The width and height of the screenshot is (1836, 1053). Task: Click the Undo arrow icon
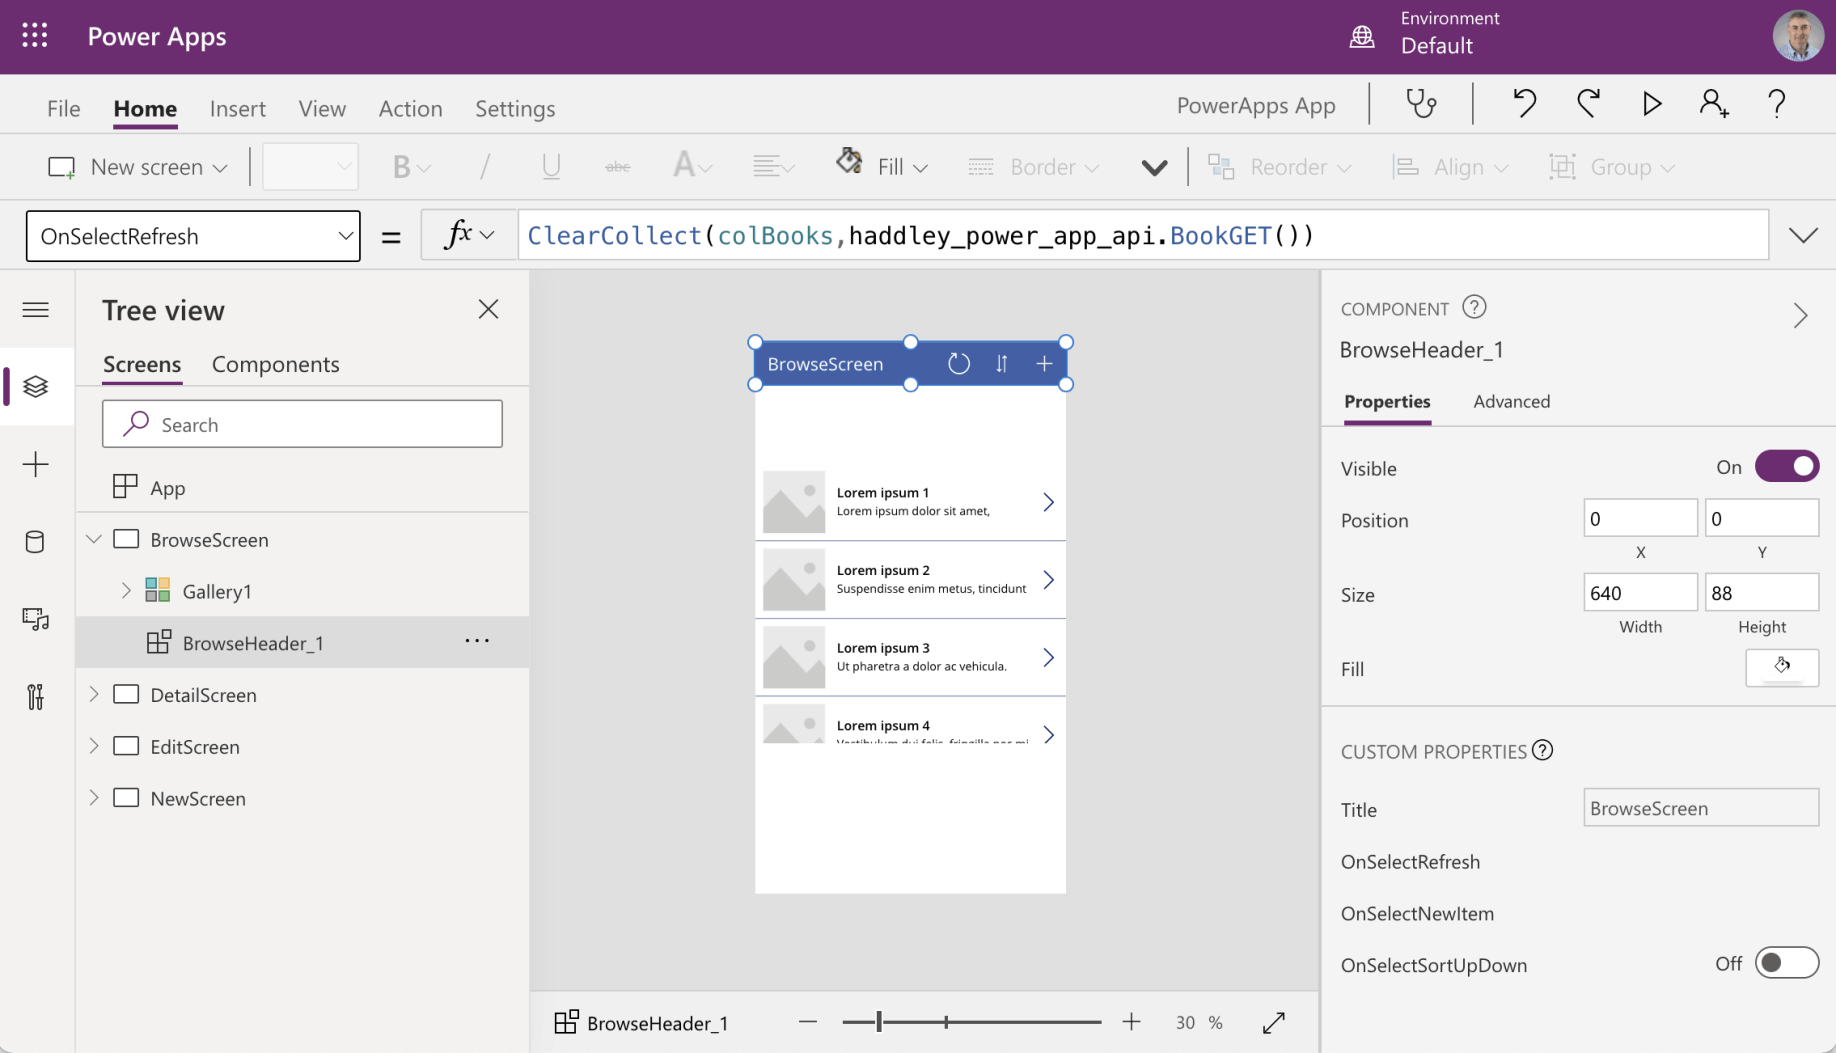click(x=1524, y=104)
